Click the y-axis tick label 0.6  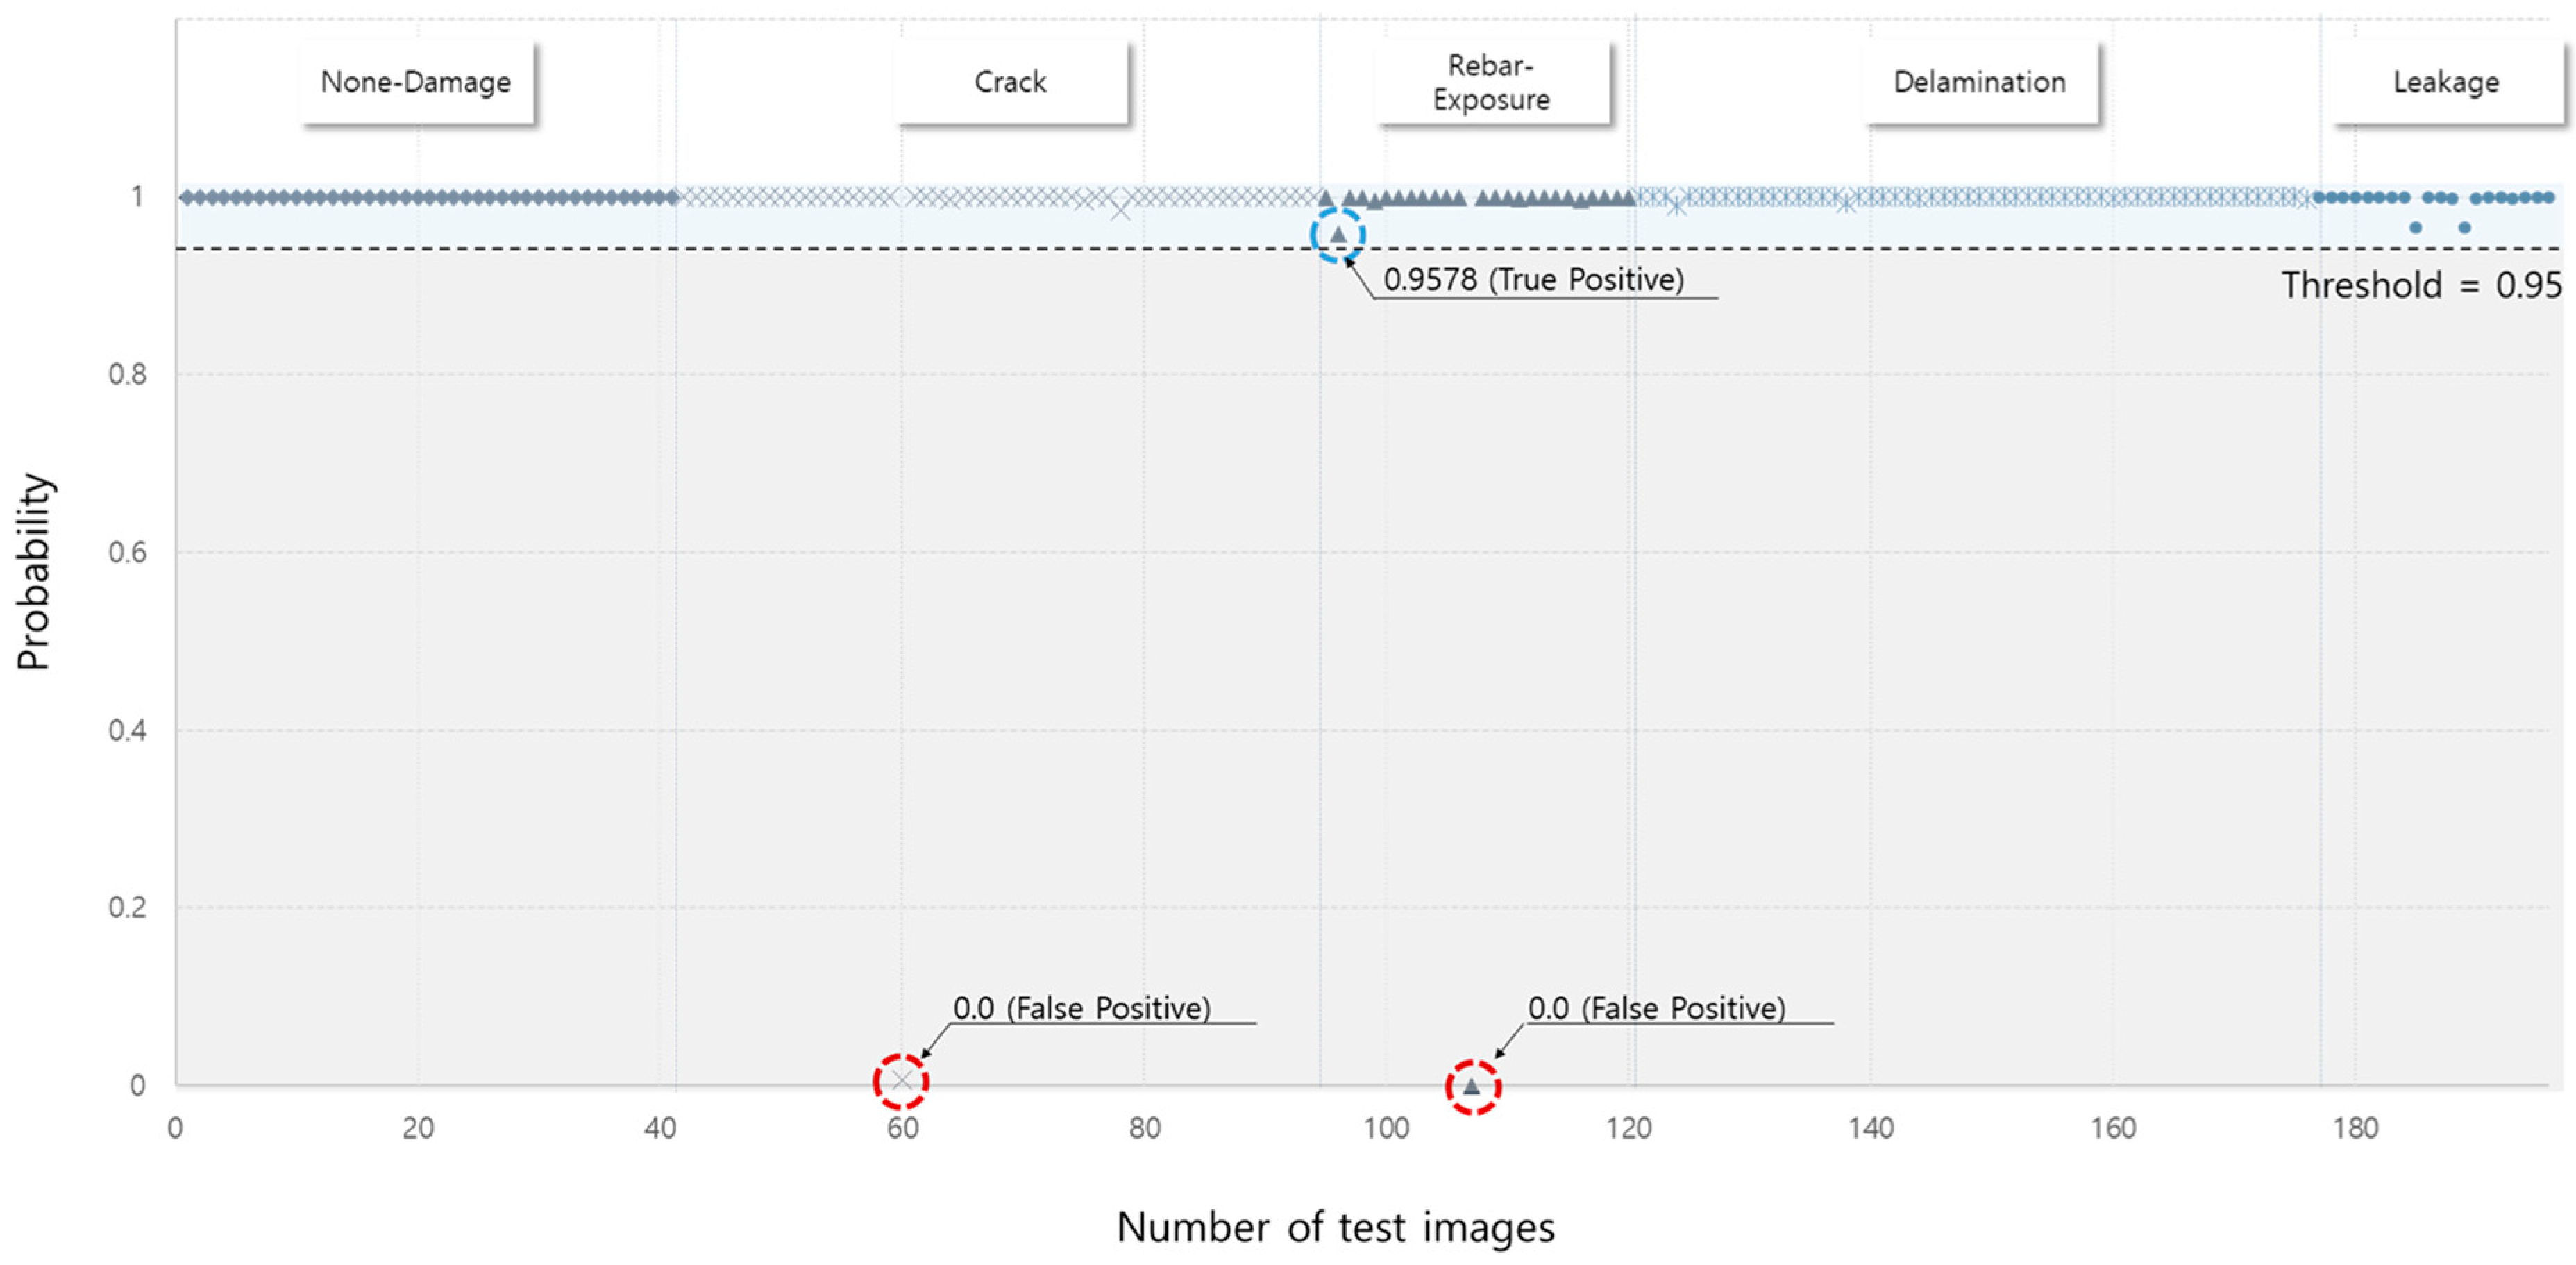click(x=127, y=553)
